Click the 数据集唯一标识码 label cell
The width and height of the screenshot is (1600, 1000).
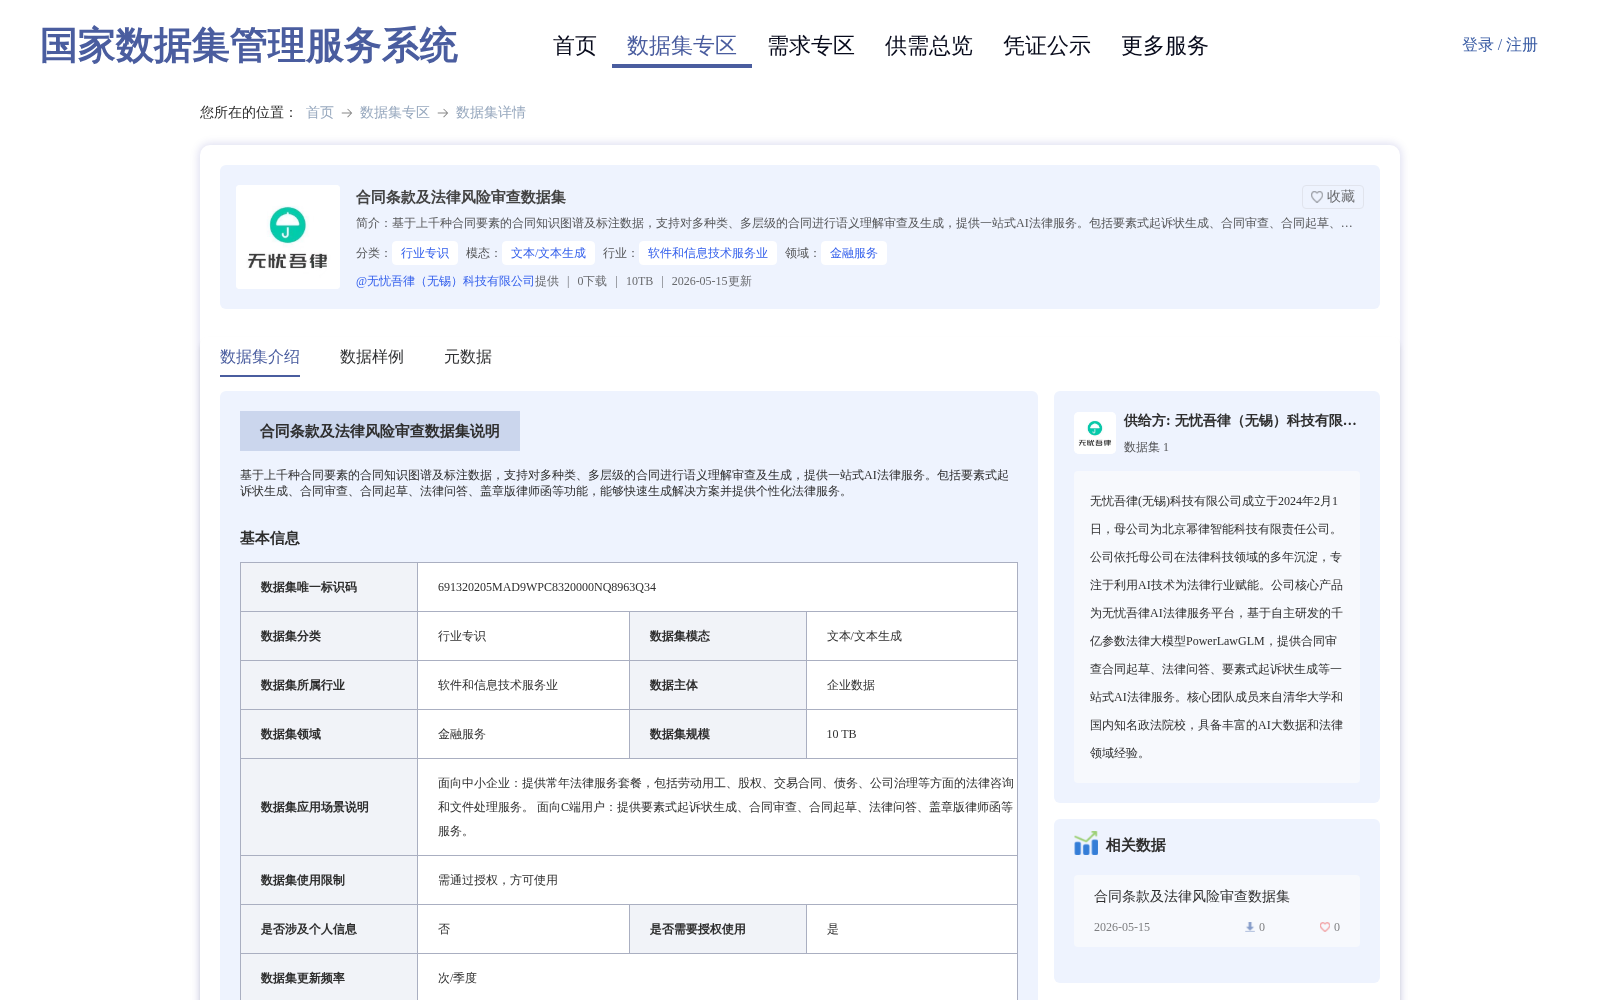(329, 587)
